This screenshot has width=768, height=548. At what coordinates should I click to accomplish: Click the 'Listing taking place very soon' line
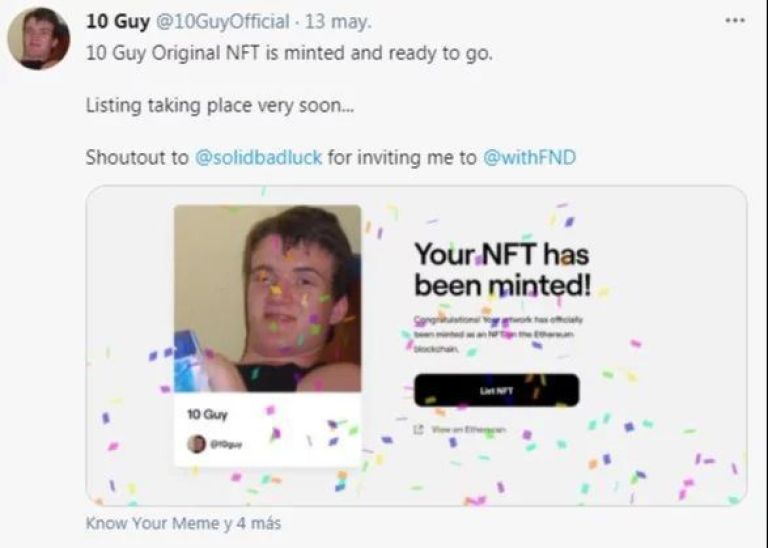(219, 105)
